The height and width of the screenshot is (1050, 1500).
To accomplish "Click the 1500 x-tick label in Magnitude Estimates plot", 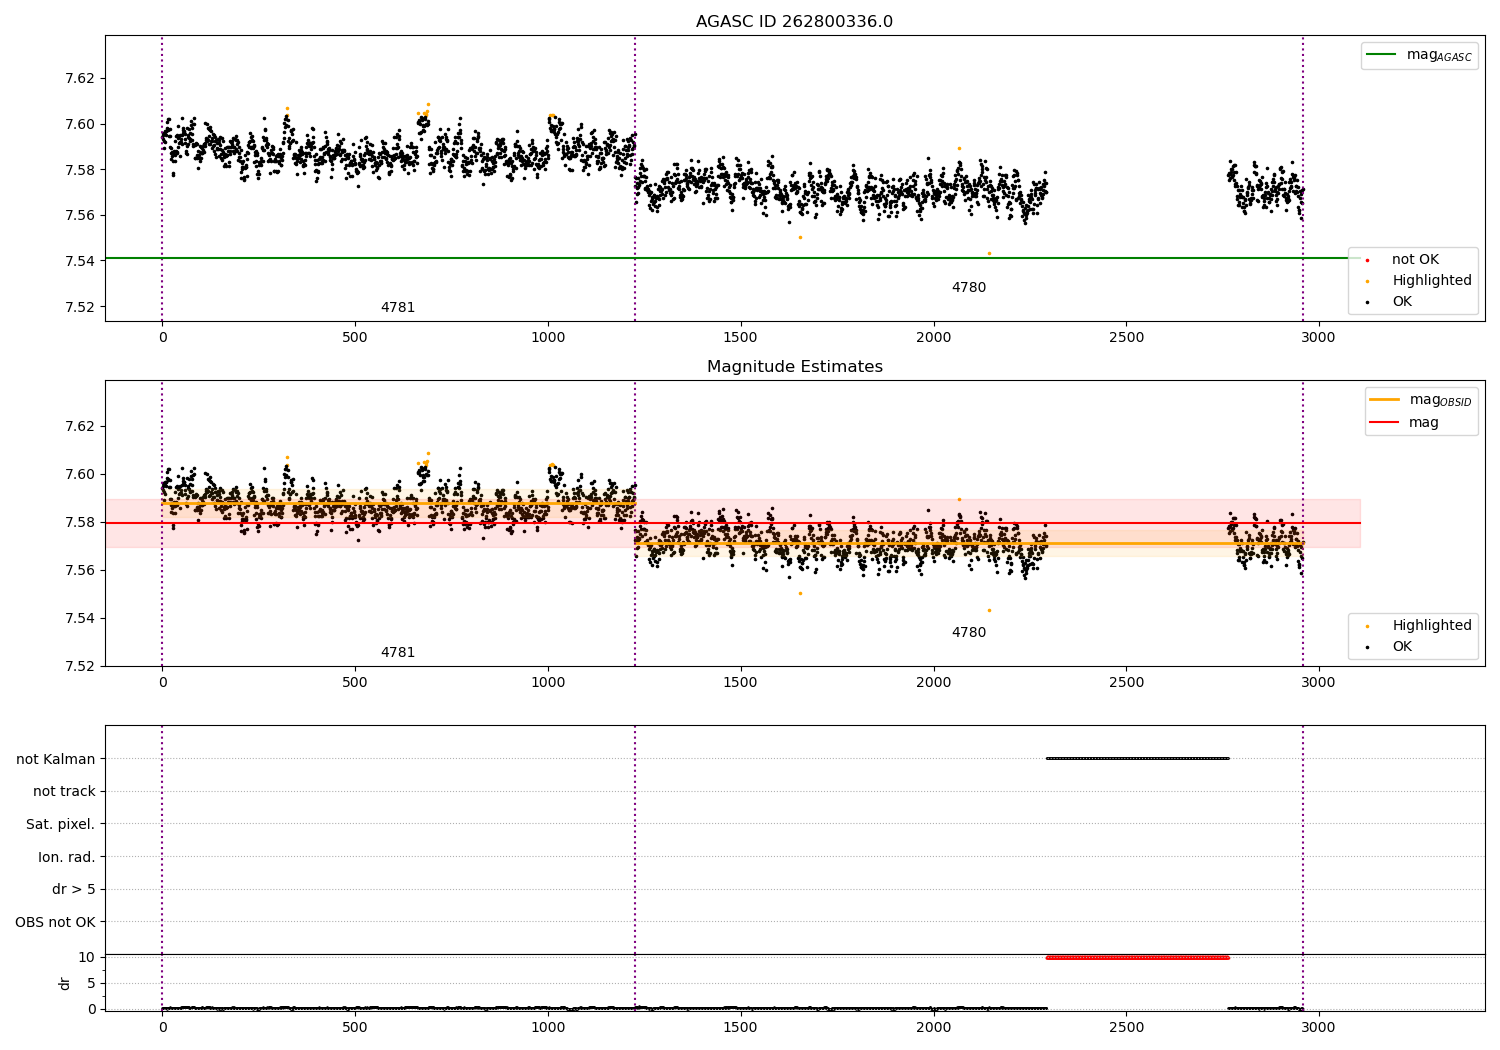I will (740, 683).
